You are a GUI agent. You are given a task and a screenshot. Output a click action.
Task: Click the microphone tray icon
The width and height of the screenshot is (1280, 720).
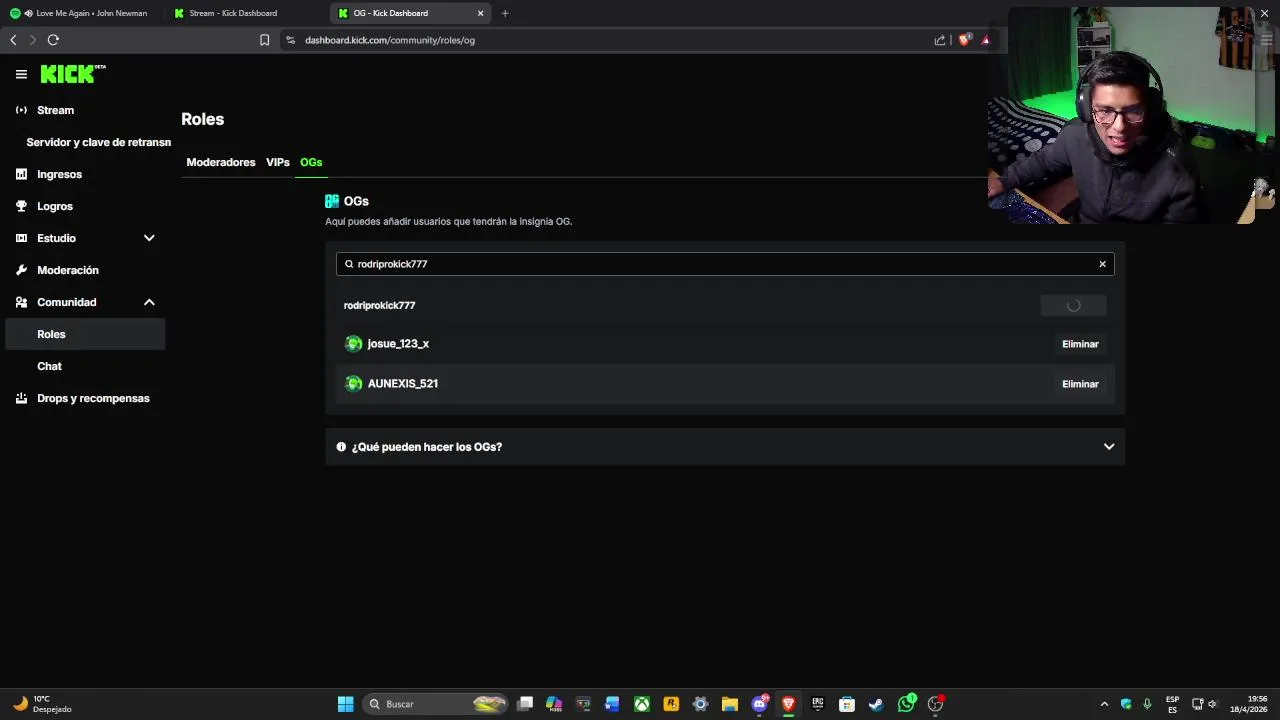[1147, 704]
